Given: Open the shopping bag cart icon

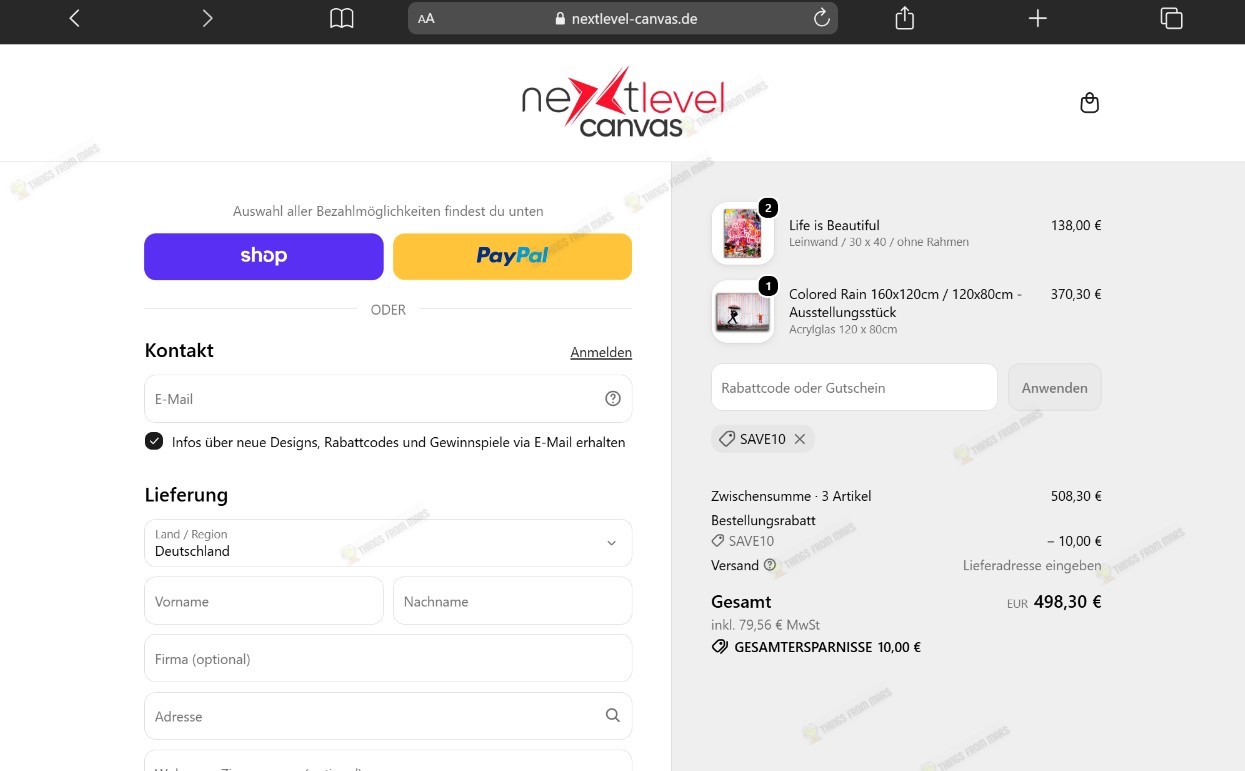Looking at the screenshot, I should 1090,103.
